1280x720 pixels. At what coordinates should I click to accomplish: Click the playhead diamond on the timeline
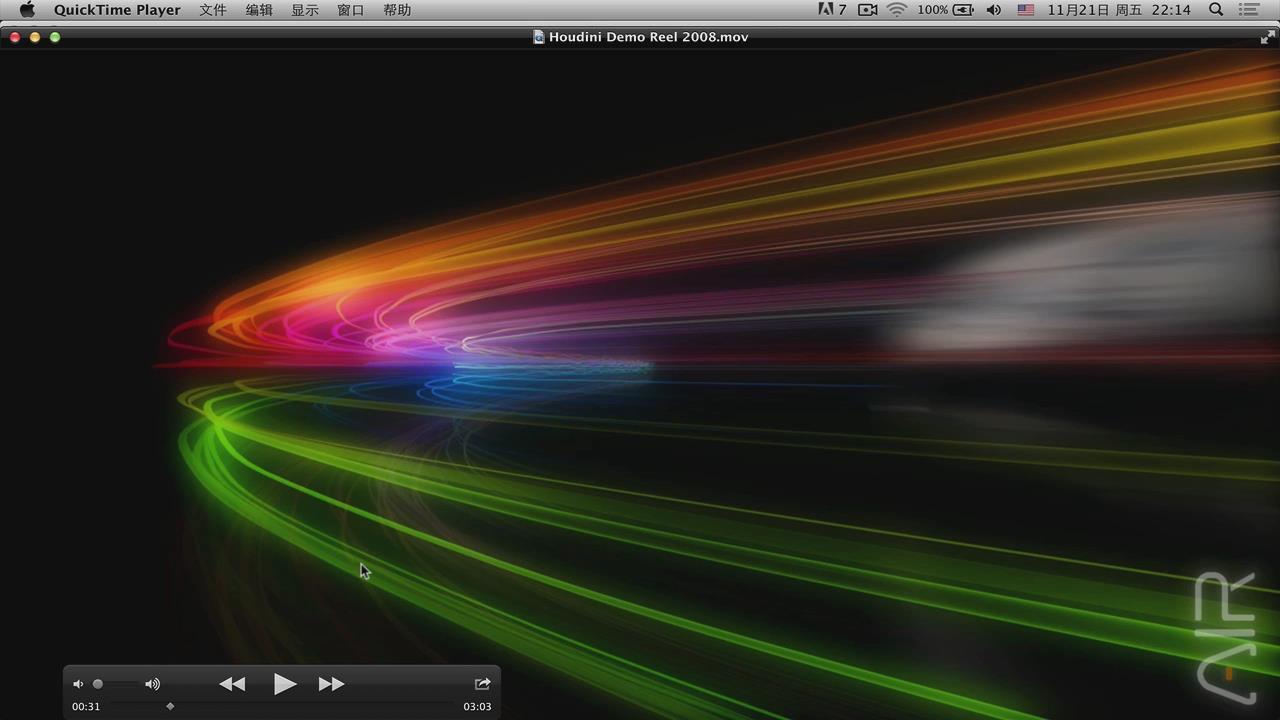coord(170,706)
